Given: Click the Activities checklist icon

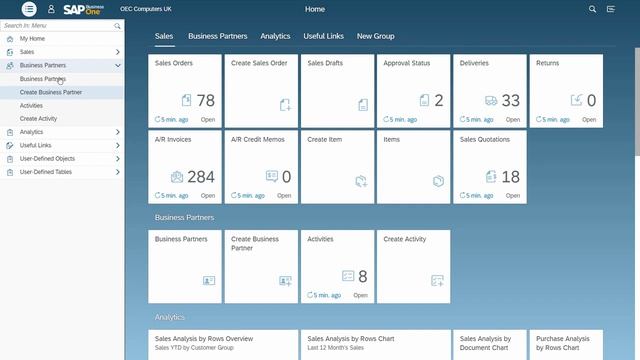Looking at the screenshot, I should pos(348,276).
